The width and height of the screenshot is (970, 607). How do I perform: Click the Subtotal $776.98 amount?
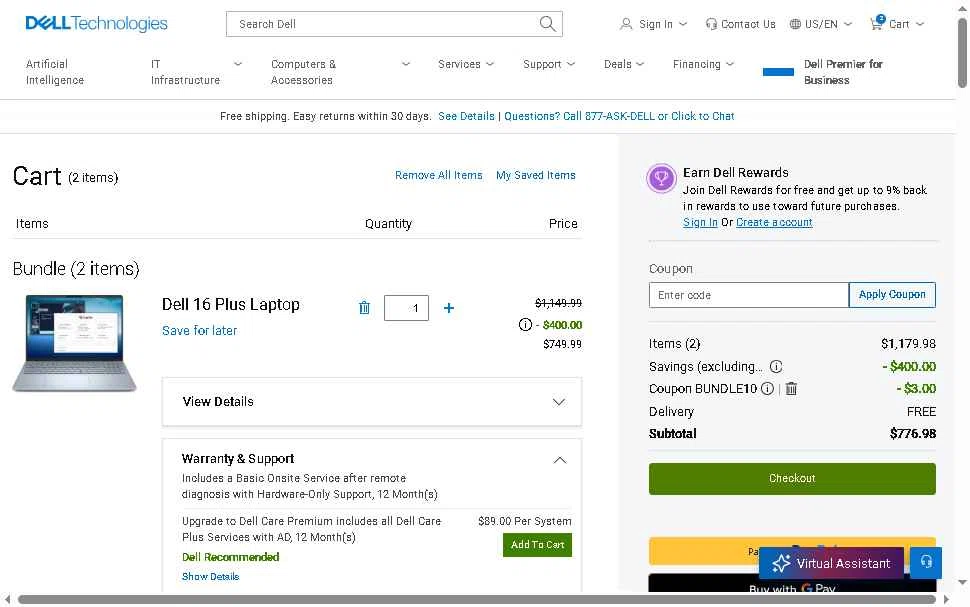pyautogui.click(x=912, y=433)
